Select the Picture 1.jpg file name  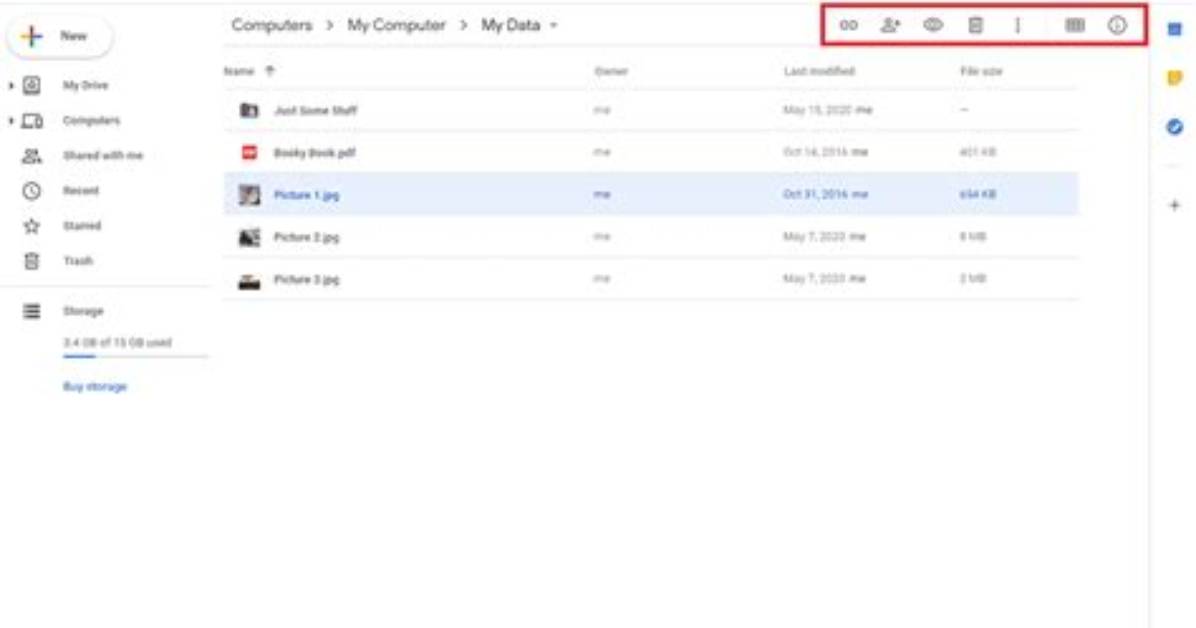[307, 195]
